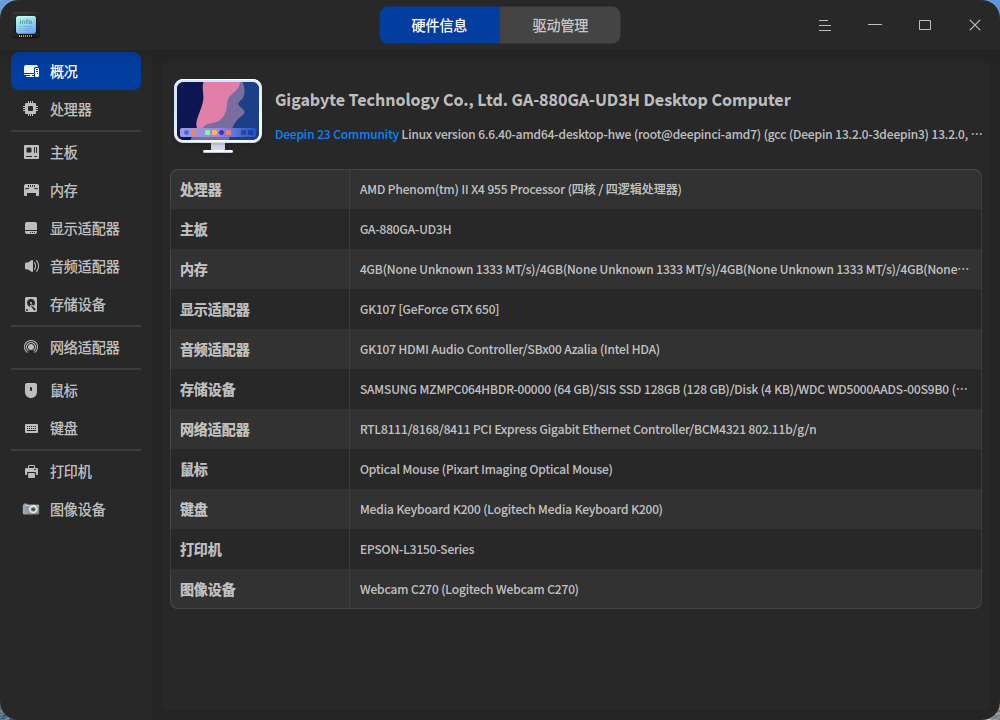Open 鼠标 label in the sidebar
1000x720 pixels.
tap(64, 391)
